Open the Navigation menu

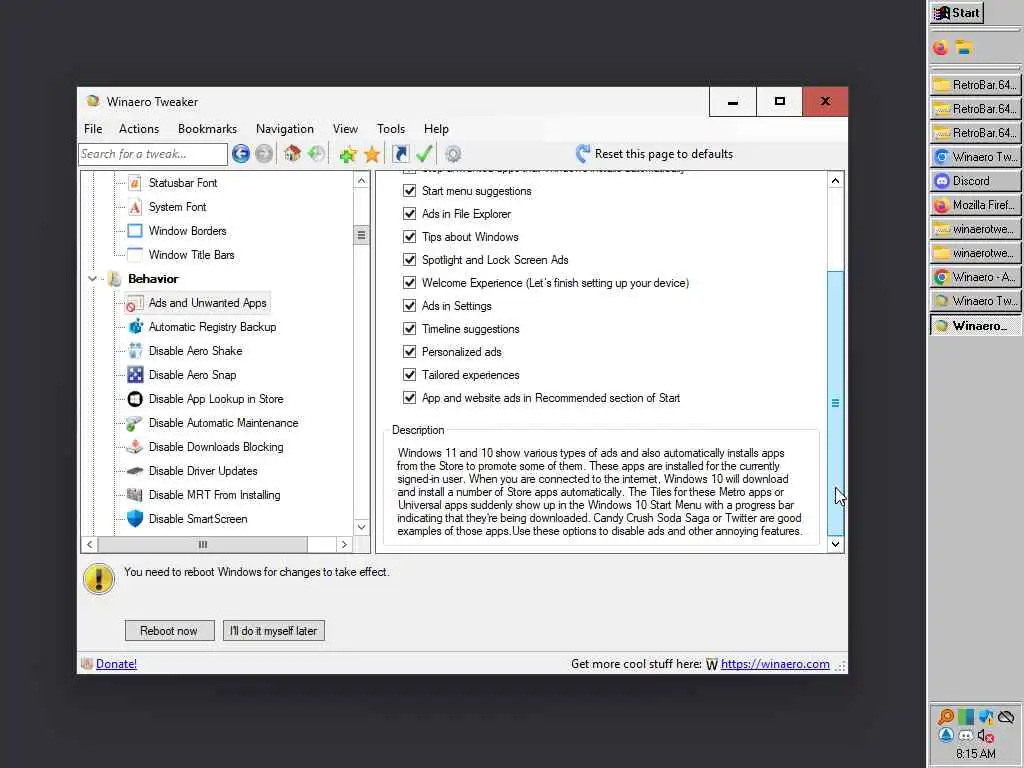pos(285,129)
